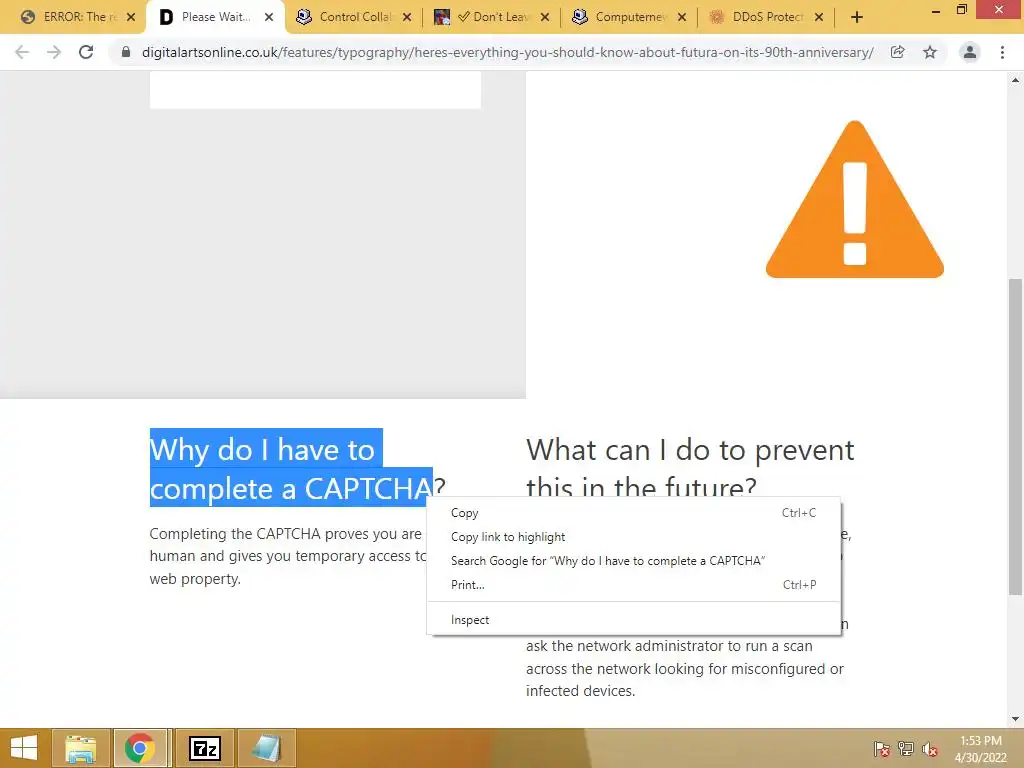The height and width of the screenshot is (768, 1024).
Task: Choose Inspect from the context menu
Action: click(x=633, y=620)
